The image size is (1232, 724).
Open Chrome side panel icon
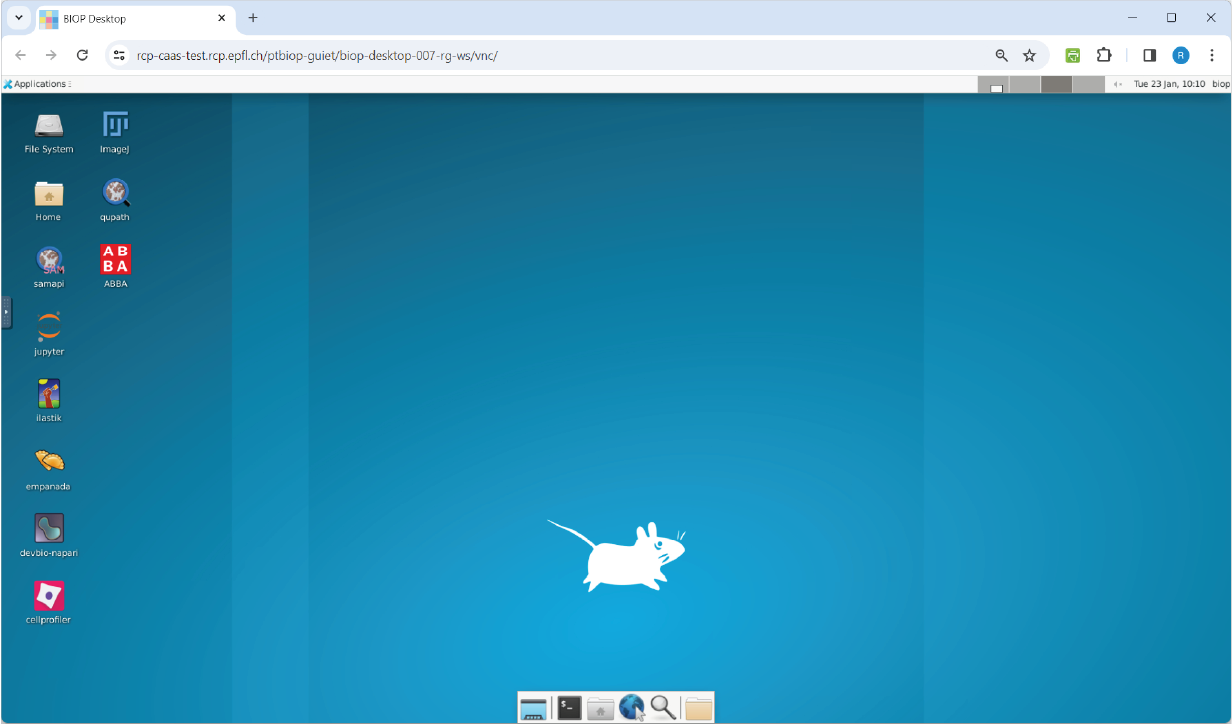click(x=1149, y=55)
